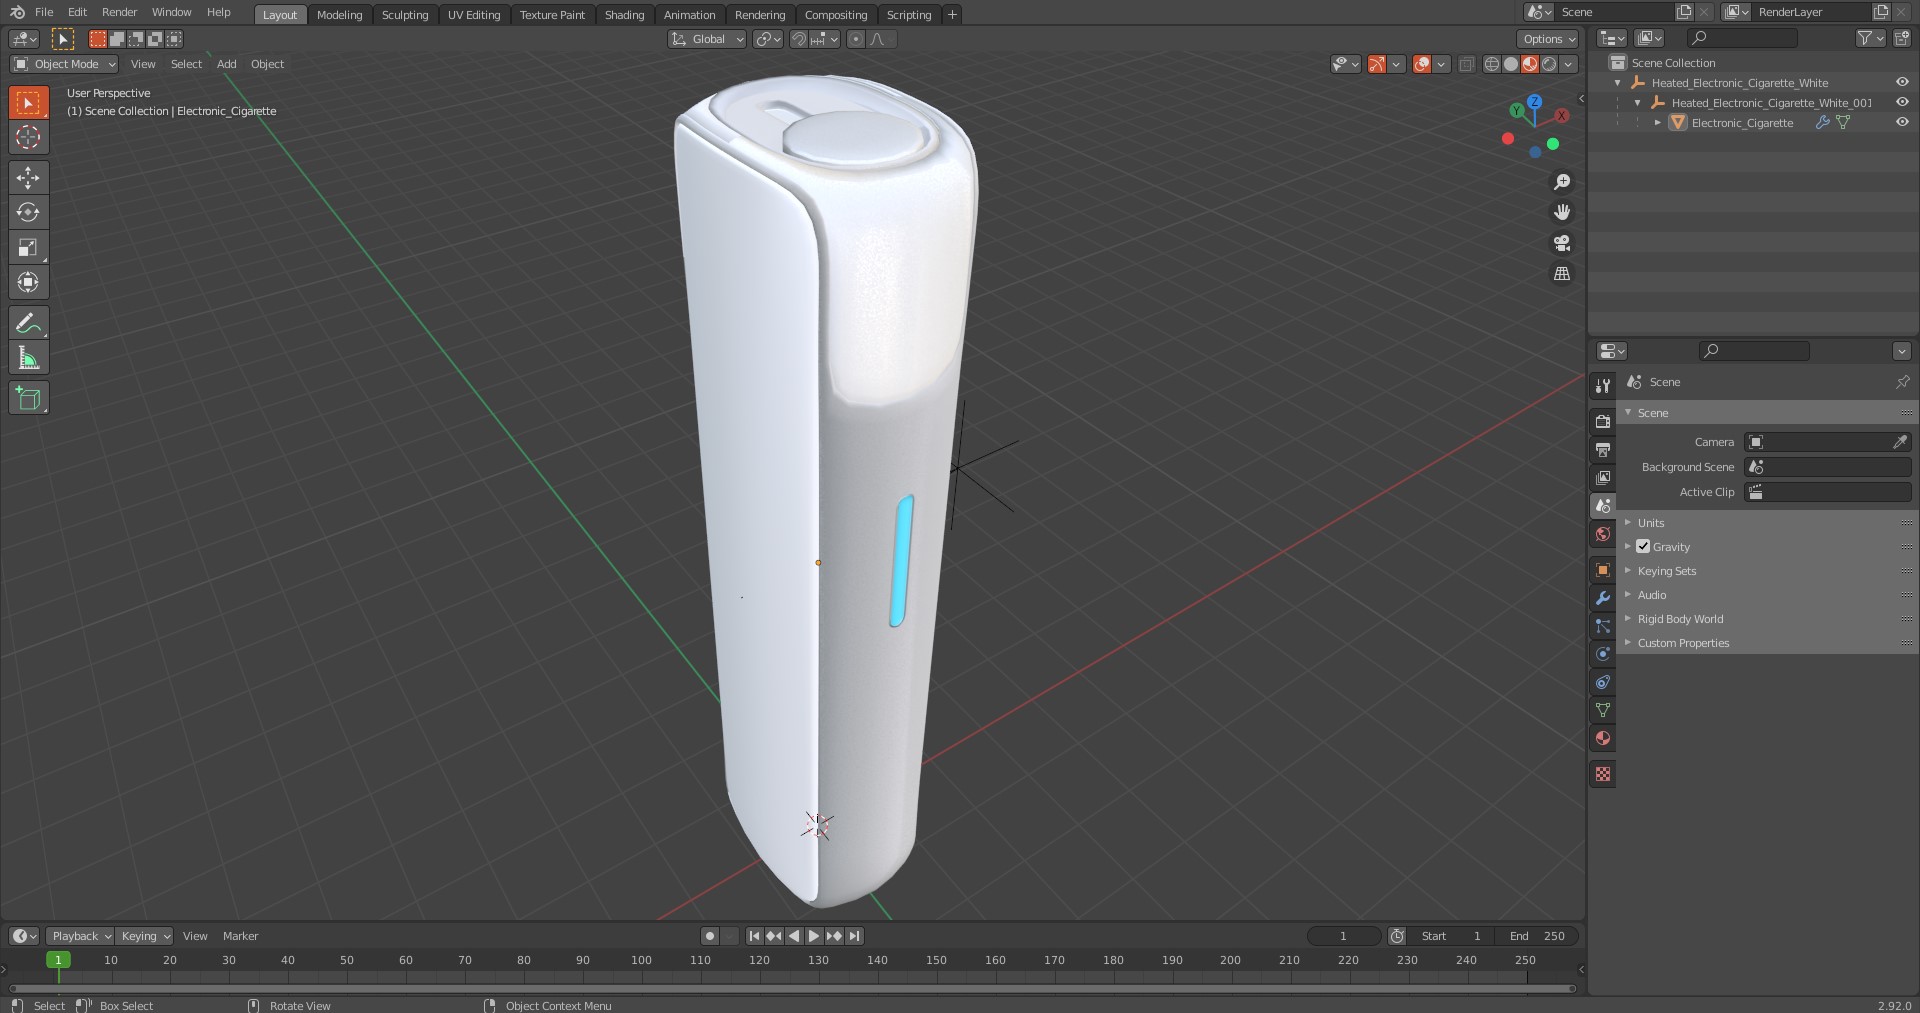Open the Render properties tab

1603,421
